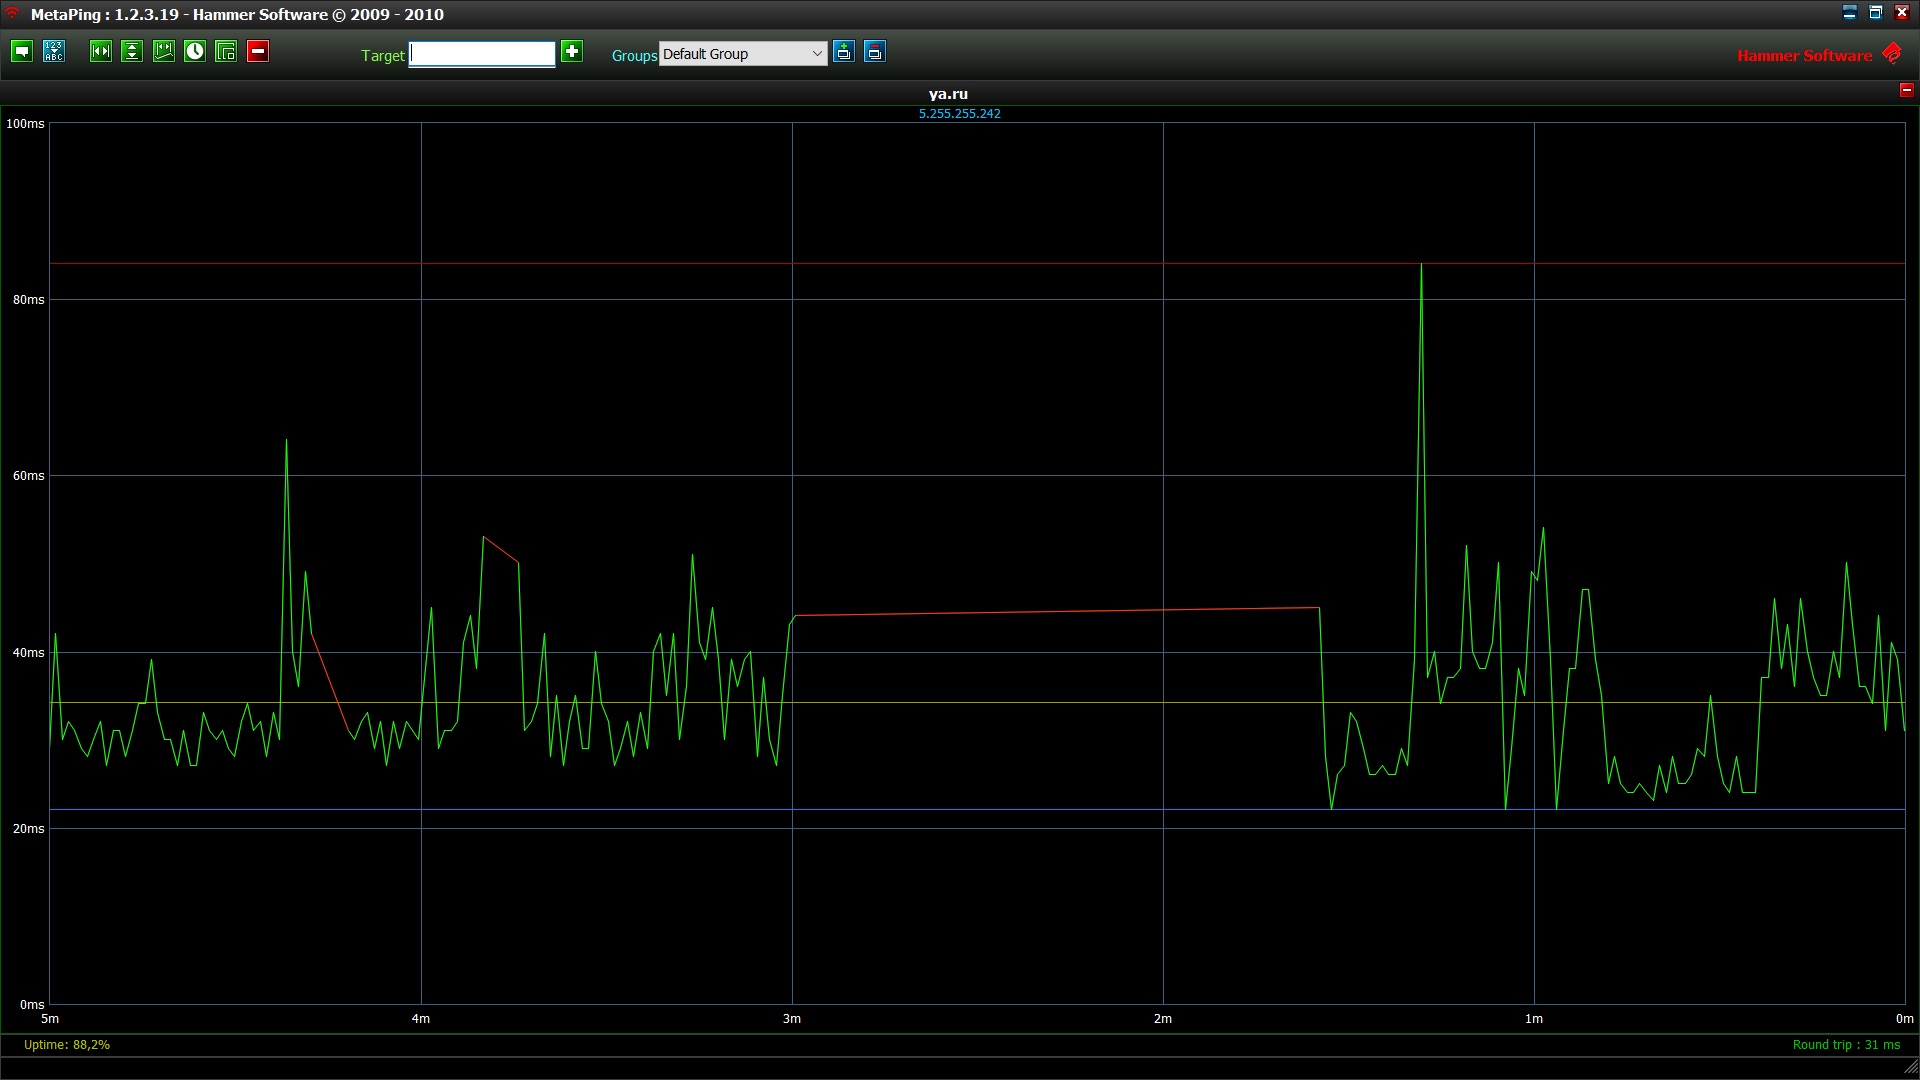The image size is (1920, 1080).
Task: Click the Hammer Software link
Action: [x=1804, y=56]
